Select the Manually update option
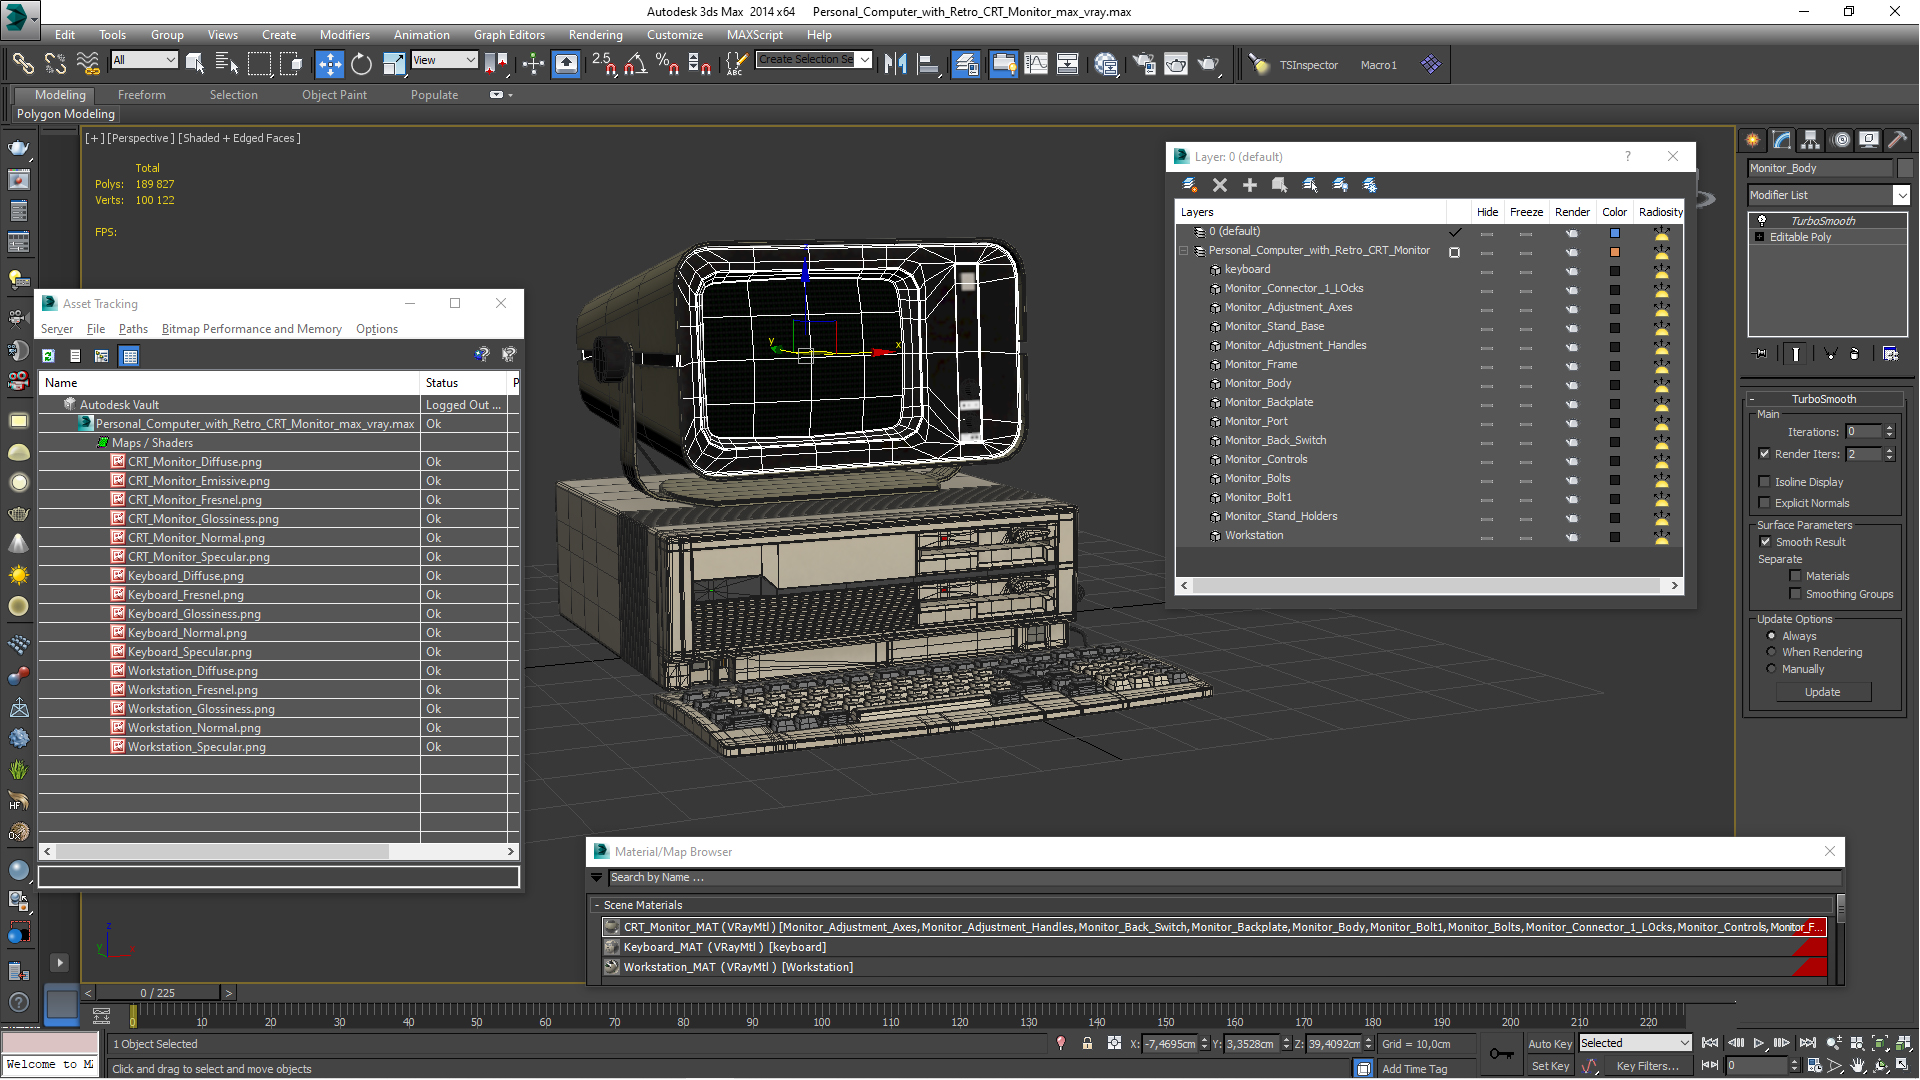Image resolution: width=1920 pixels, height=1080 pixels. [1771, 668]
